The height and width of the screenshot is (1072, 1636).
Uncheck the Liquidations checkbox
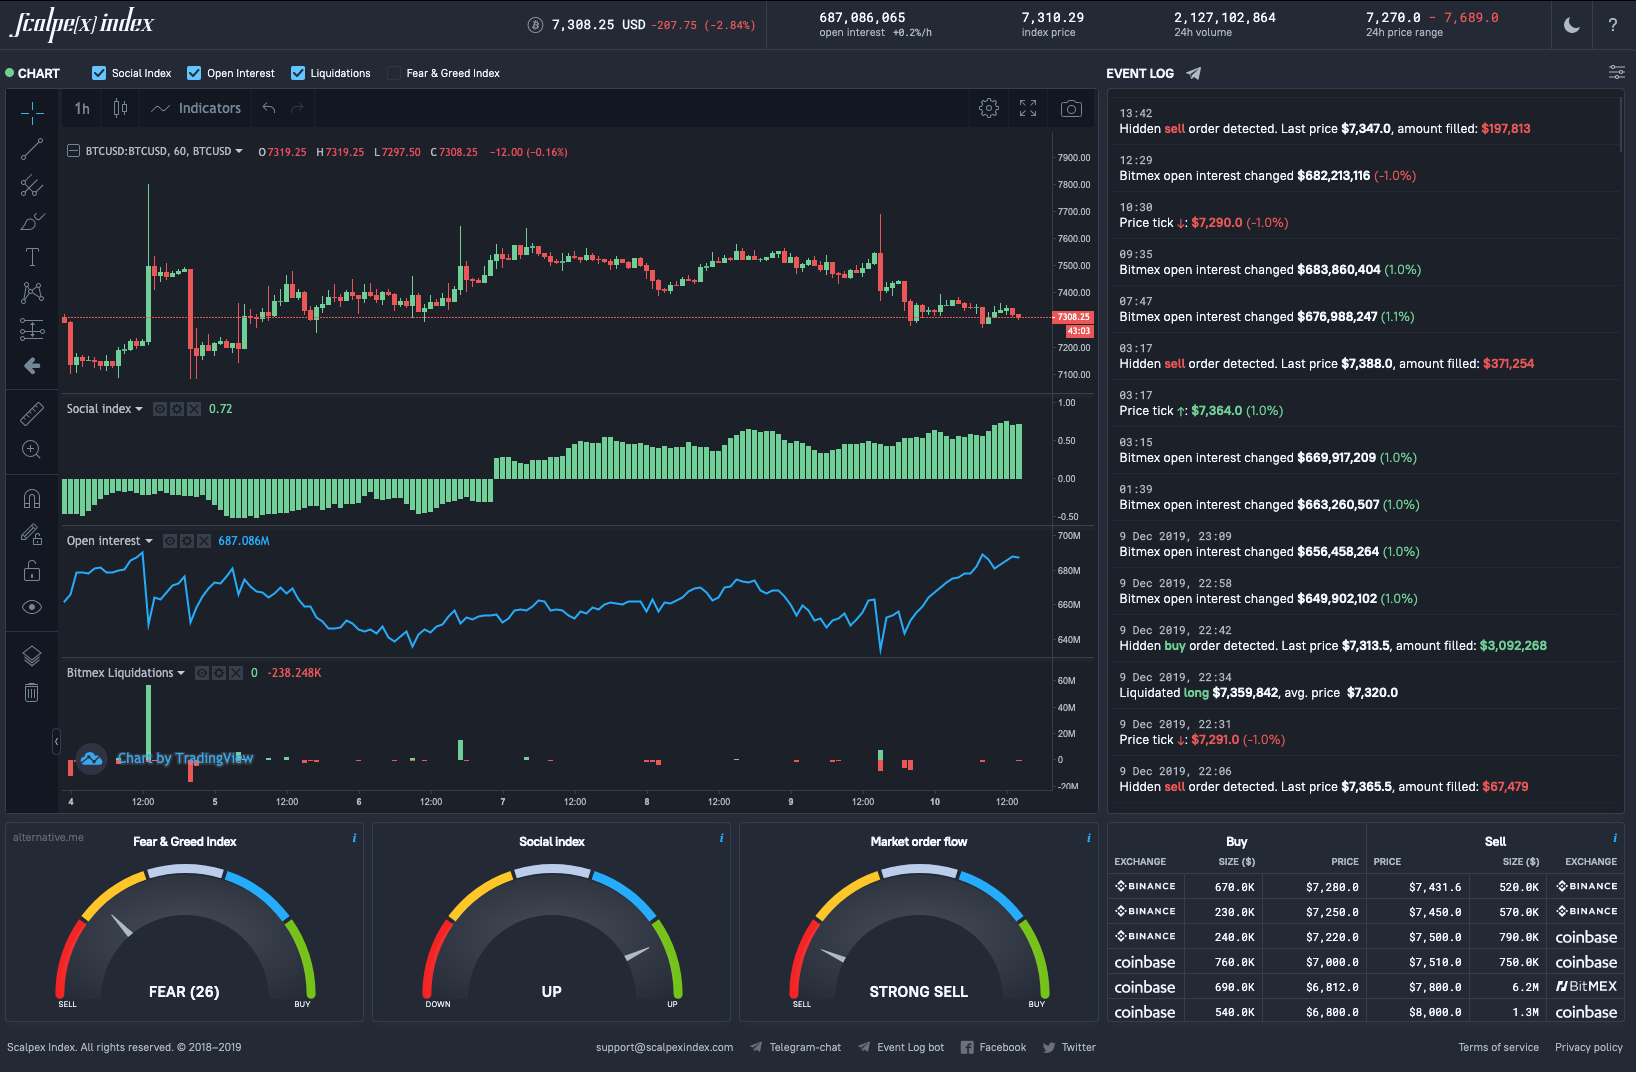click(298, 73)
